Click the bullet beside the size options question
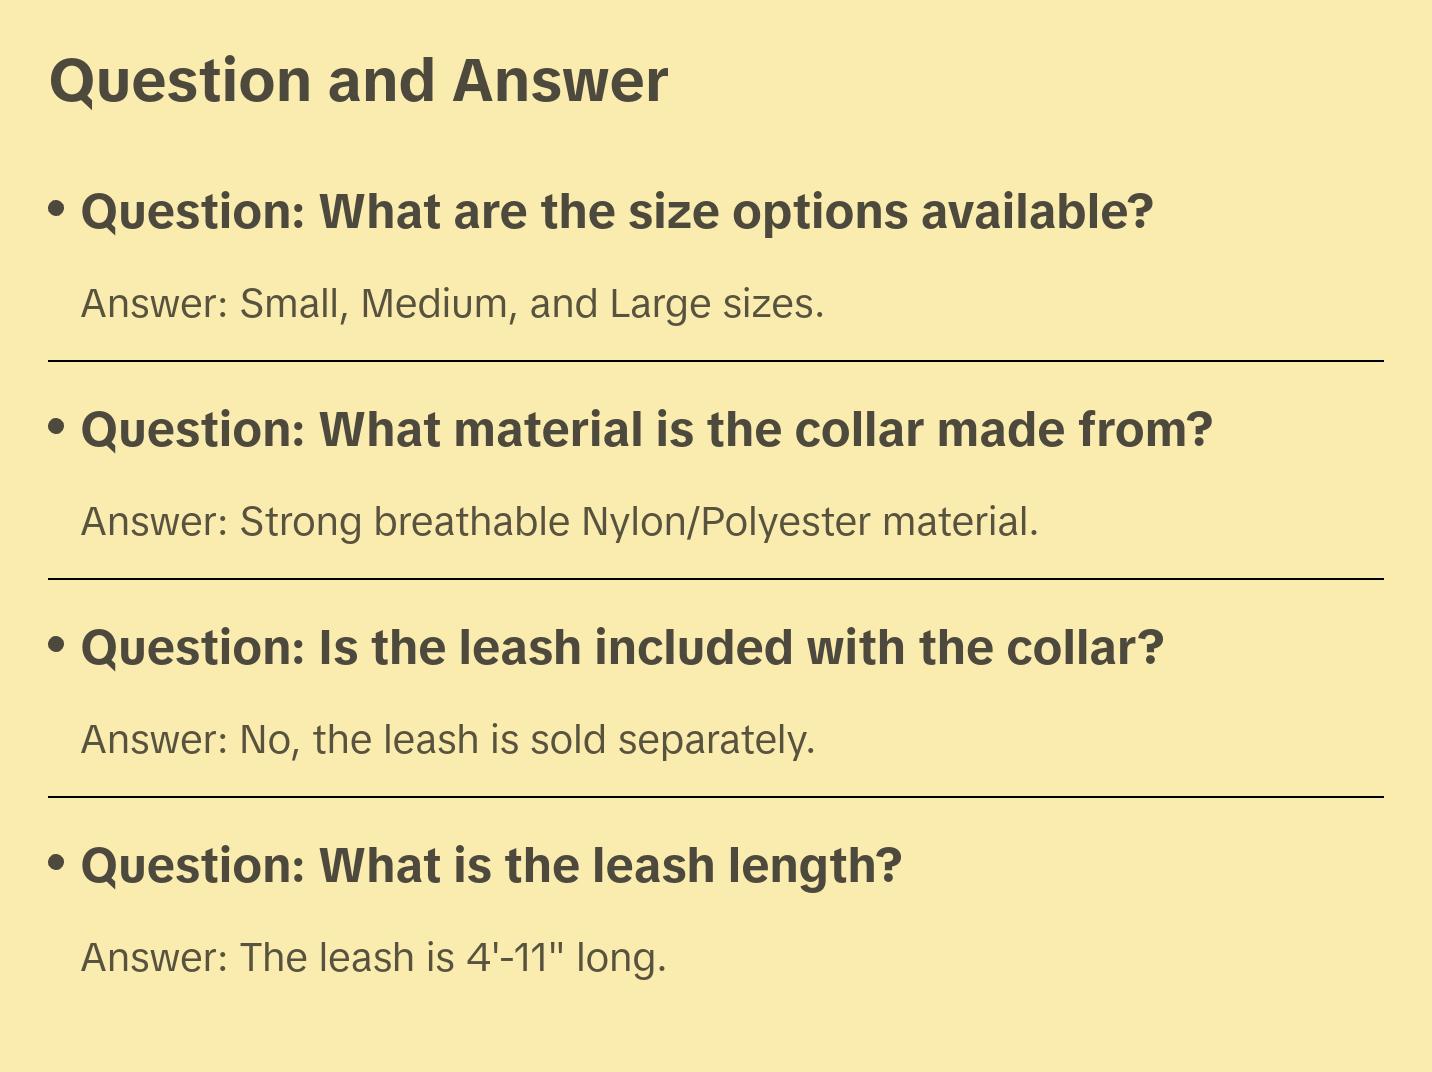This screenshot has height=1072, width=1432. (x=57, y=209)
